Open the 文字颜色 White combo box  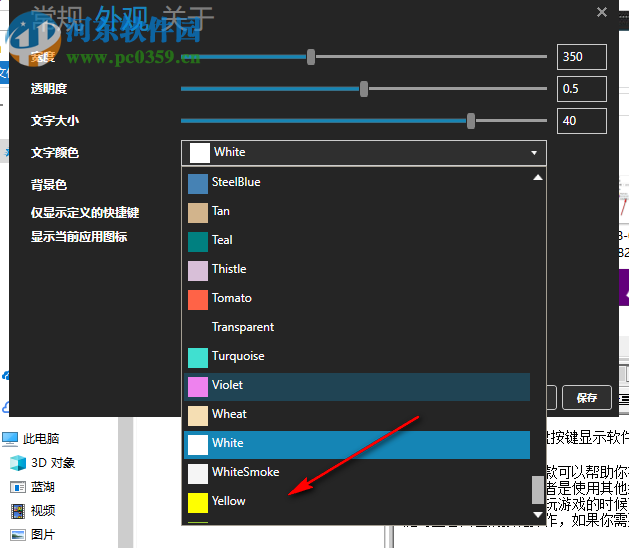(364, 153)
